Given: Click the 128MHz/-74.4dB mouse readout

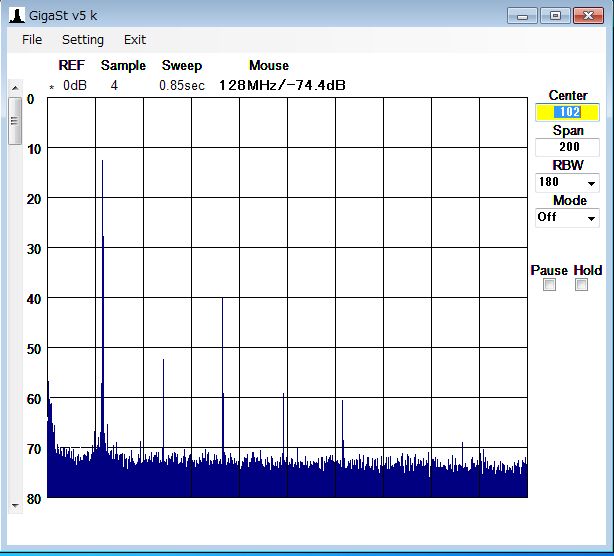Looking at the screenshot, I should tap(282, 85).
